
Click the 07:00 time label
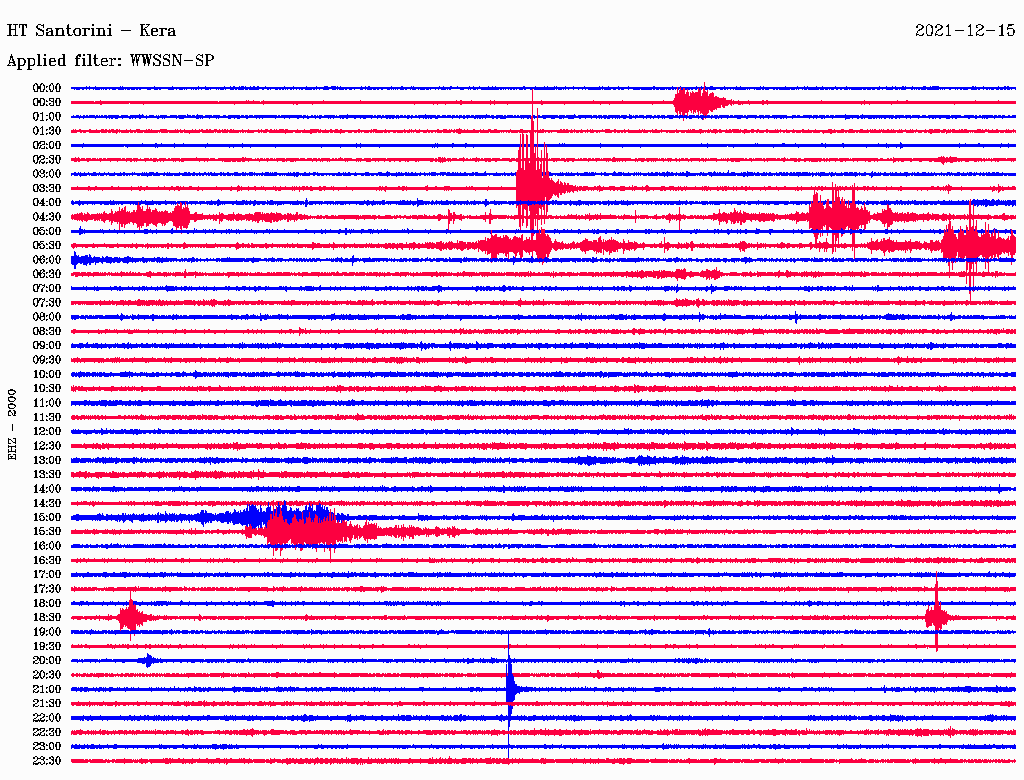[47, 288]
